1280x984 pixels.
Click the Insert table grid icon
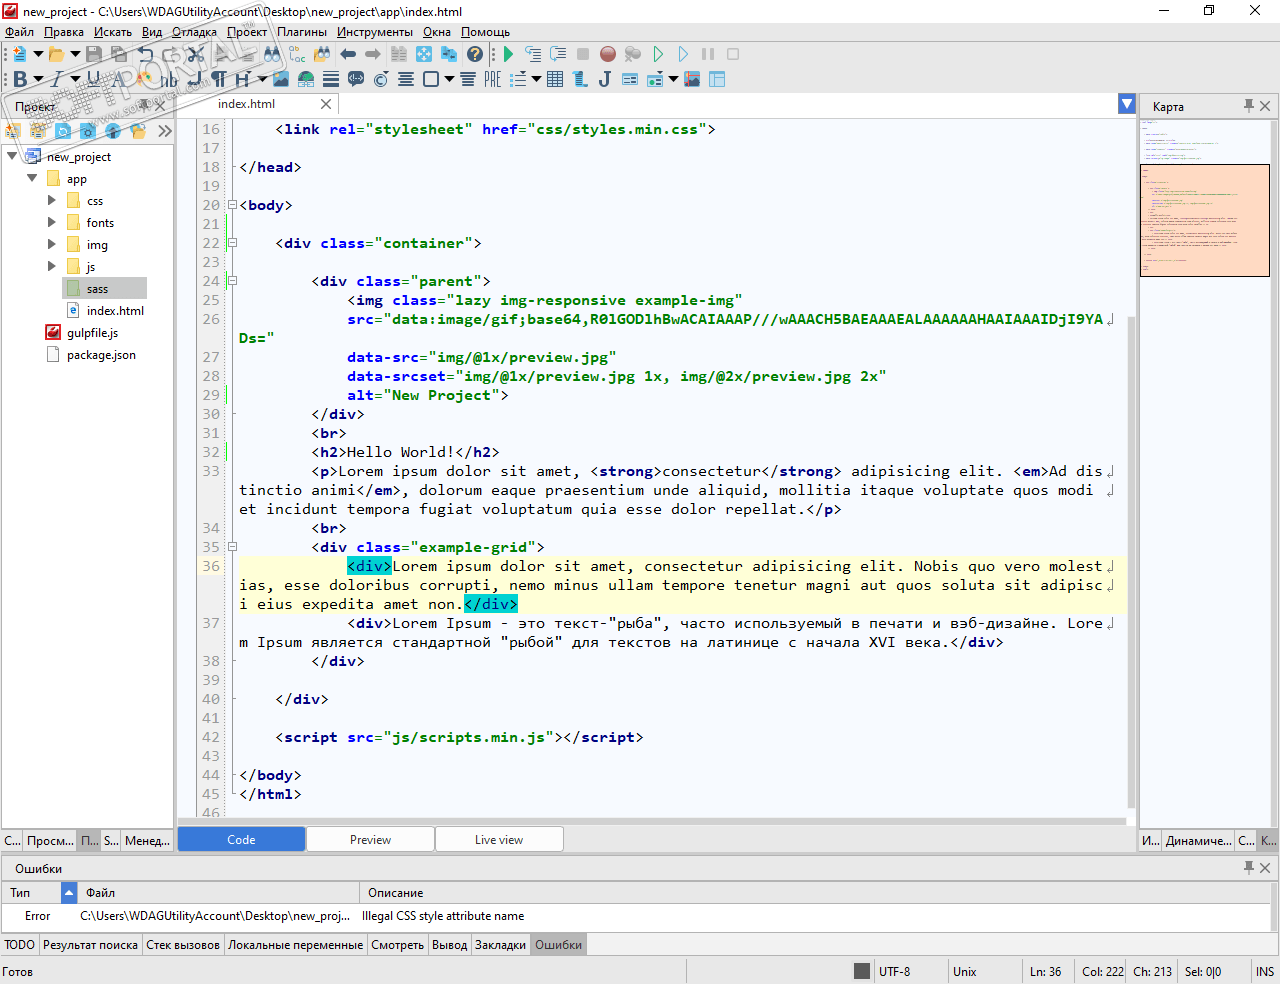tap(555, 79)
